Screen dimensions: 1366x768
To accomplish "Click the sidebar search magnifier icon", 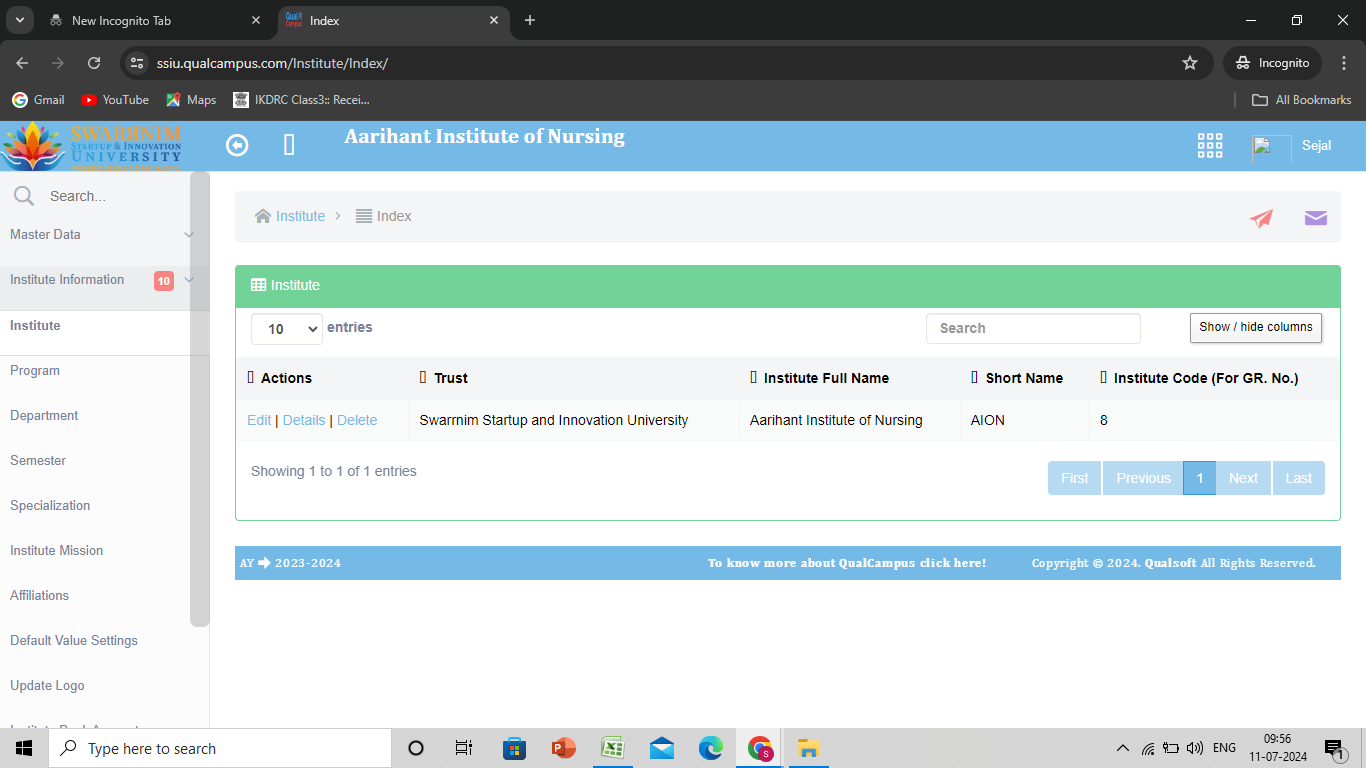I will [x=24, y=196].
